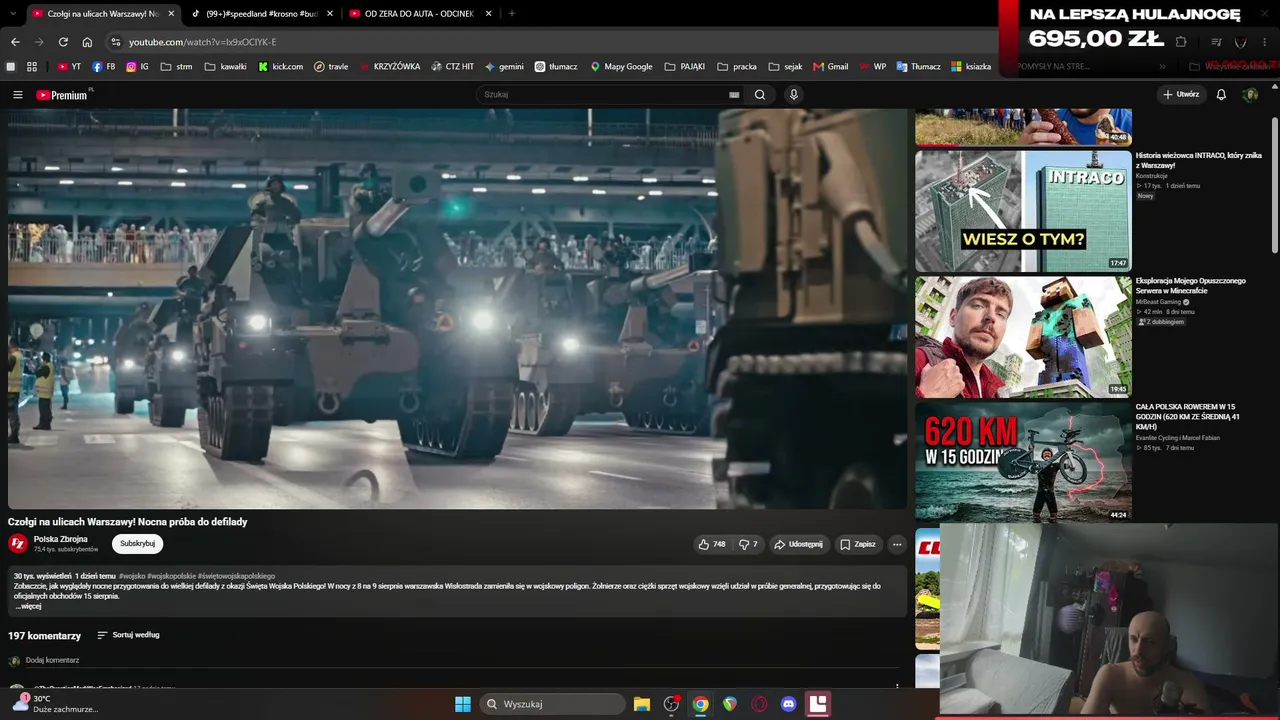
Task: Open the #wojskopolskie hashtag link
Action: click(x=171, y=576)
